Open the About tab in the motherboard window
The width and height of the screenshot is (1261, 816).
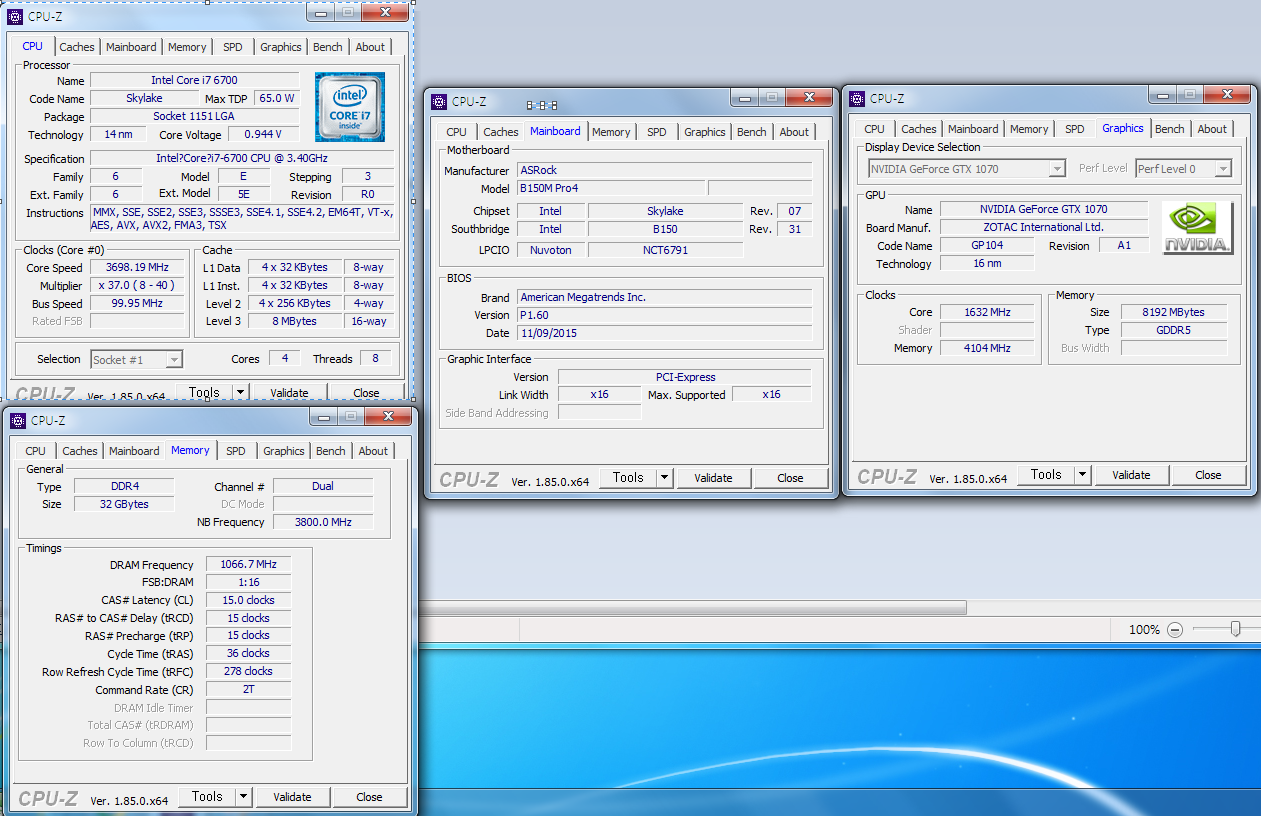pos(794,132)
